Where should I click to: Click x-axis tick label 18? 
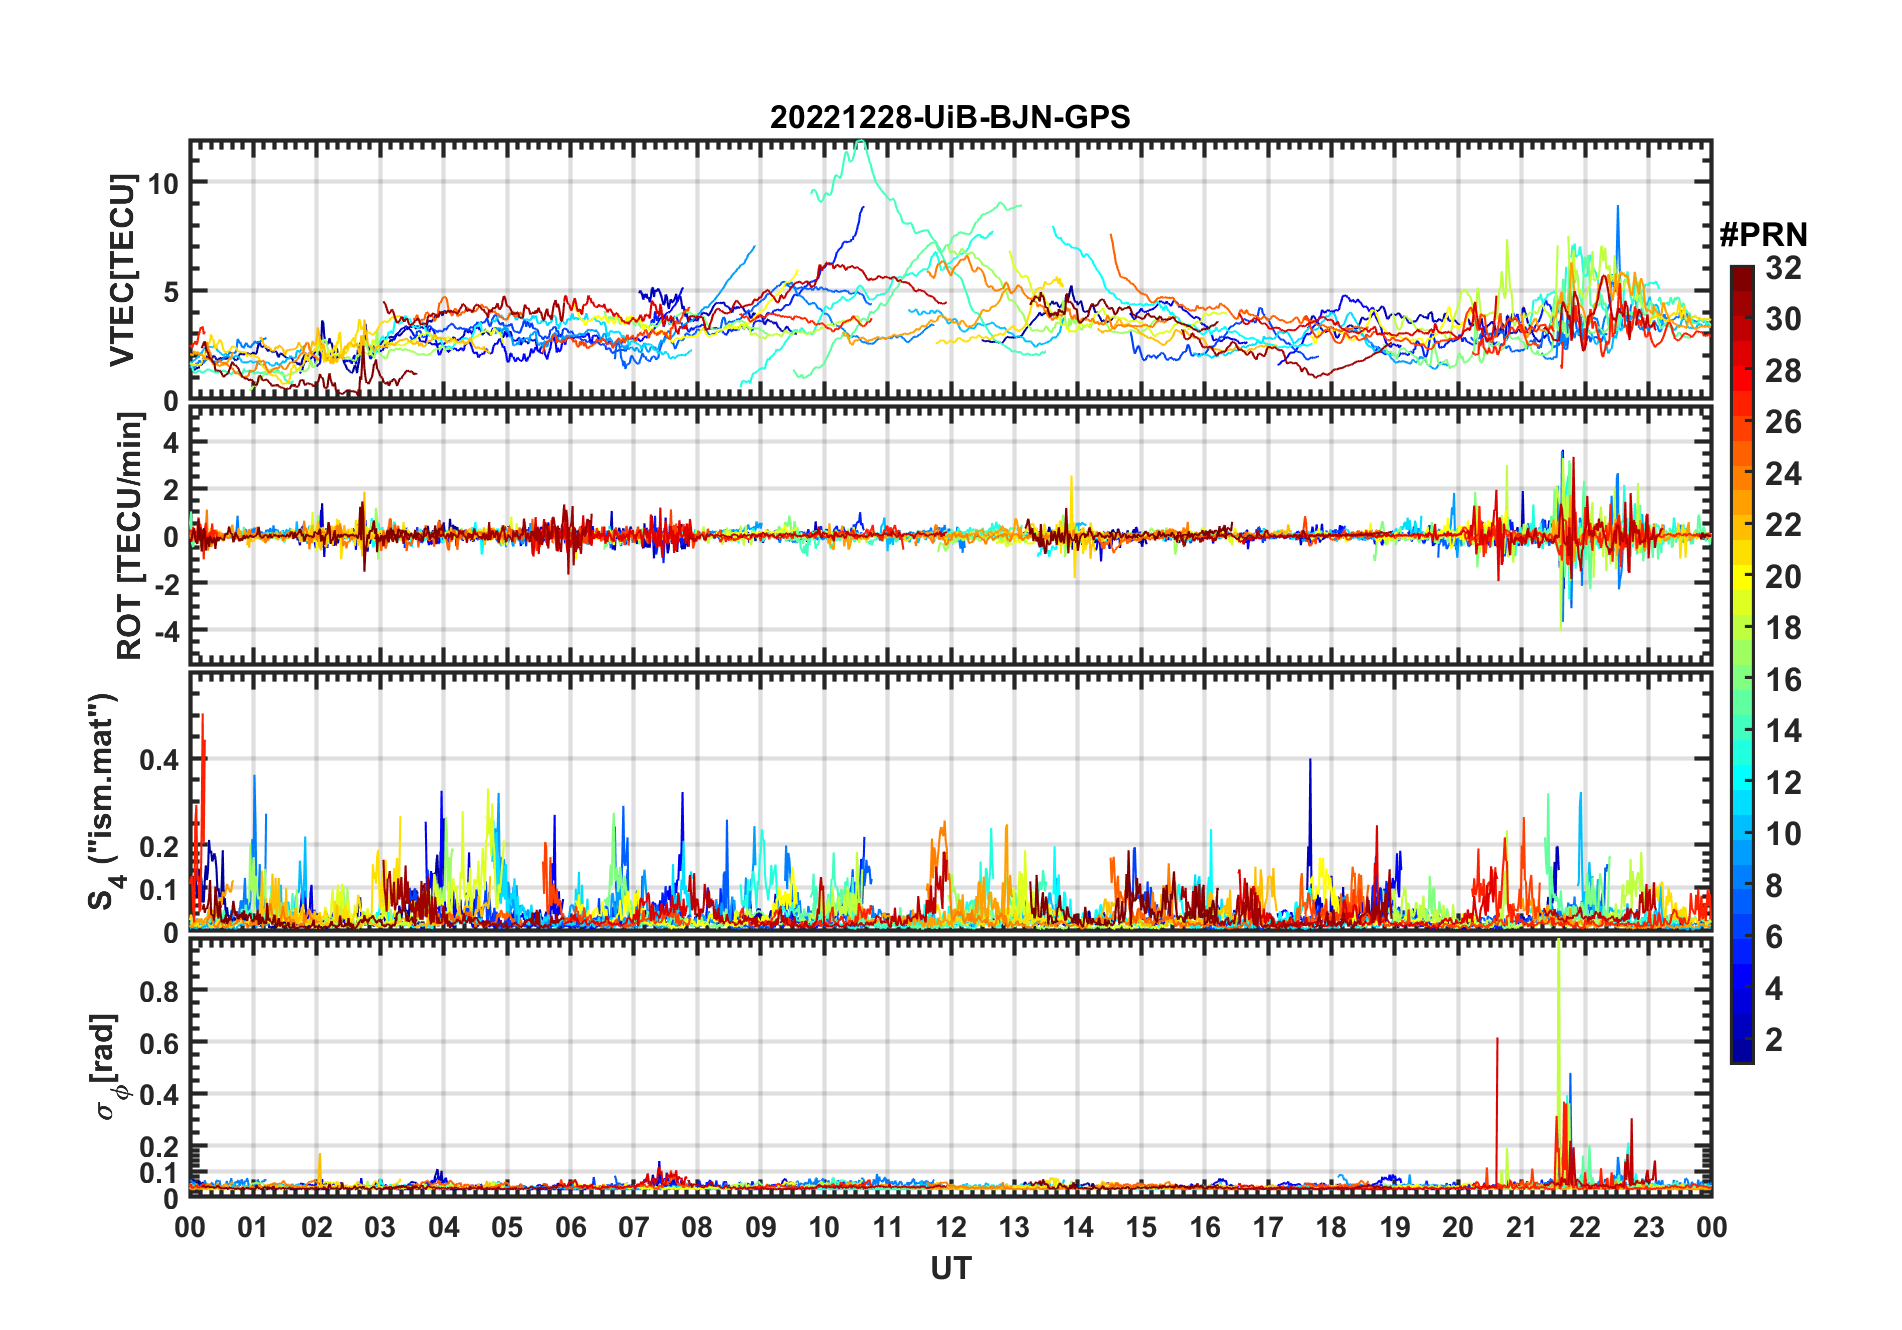click(x=1331, y=1227)
